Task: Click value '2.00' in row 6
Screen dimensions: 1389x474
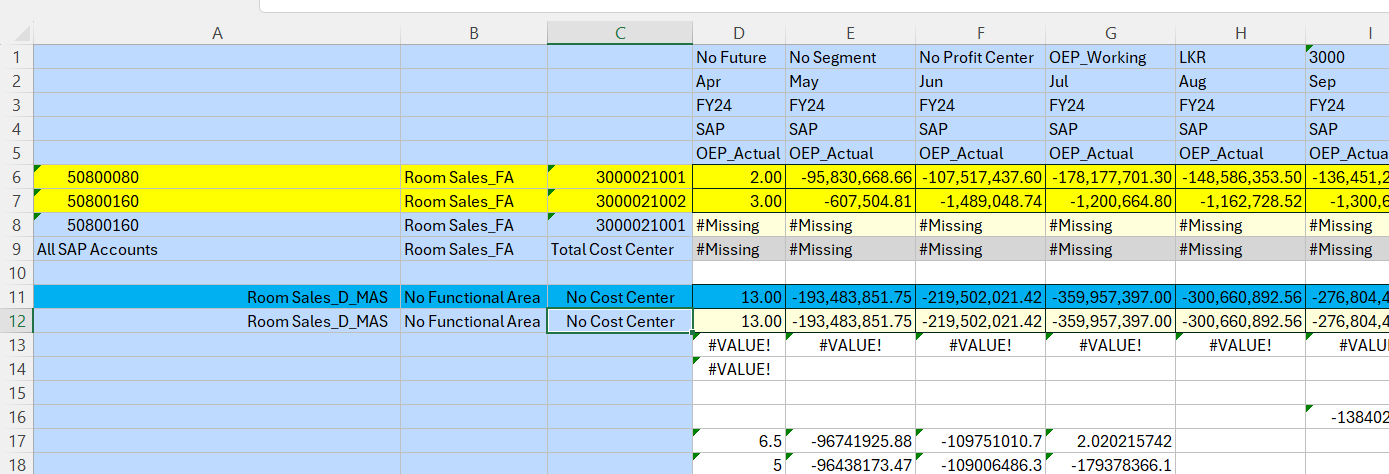Action: [739, 177]
